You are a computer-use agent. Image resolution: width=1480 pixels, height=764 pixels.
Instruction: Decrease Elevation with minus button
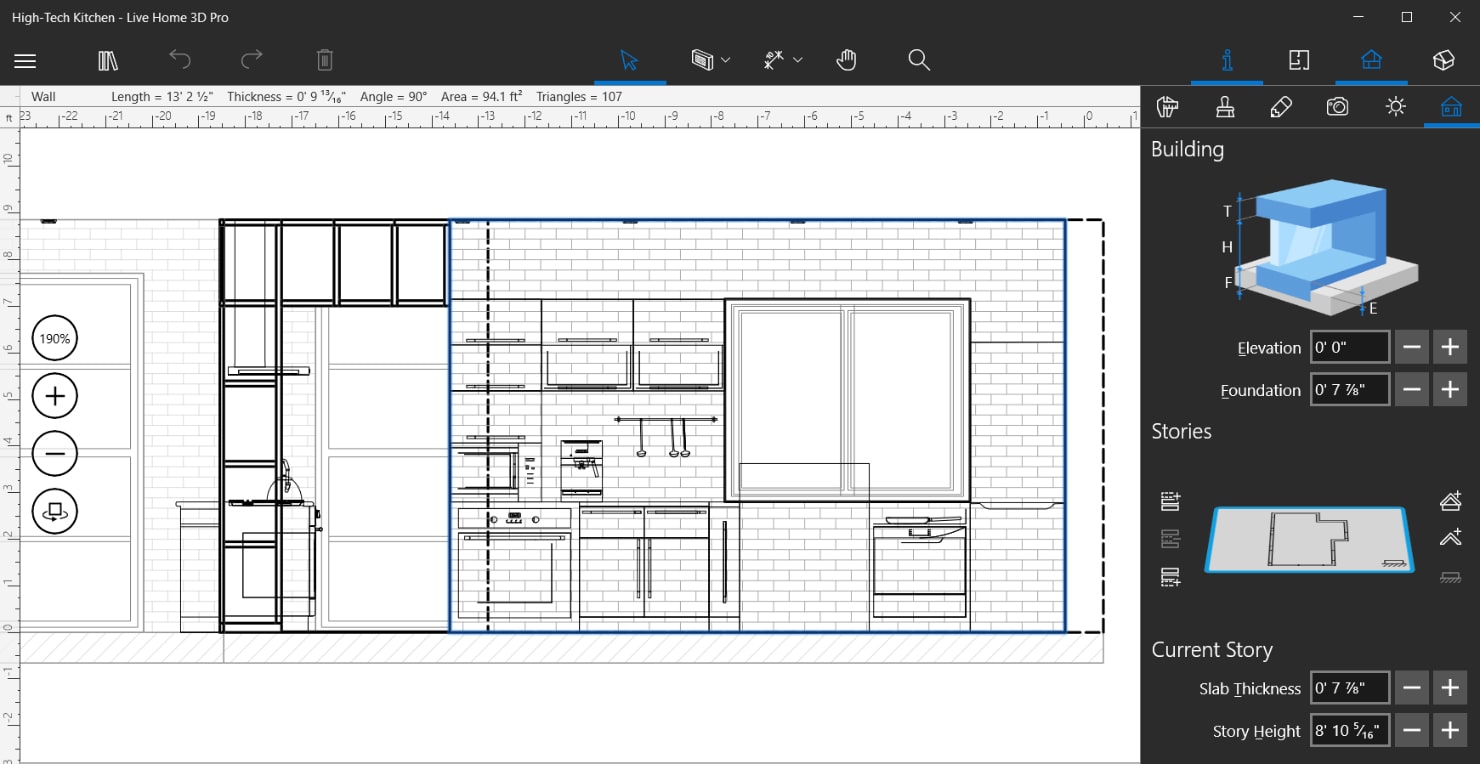[1412, 347]
